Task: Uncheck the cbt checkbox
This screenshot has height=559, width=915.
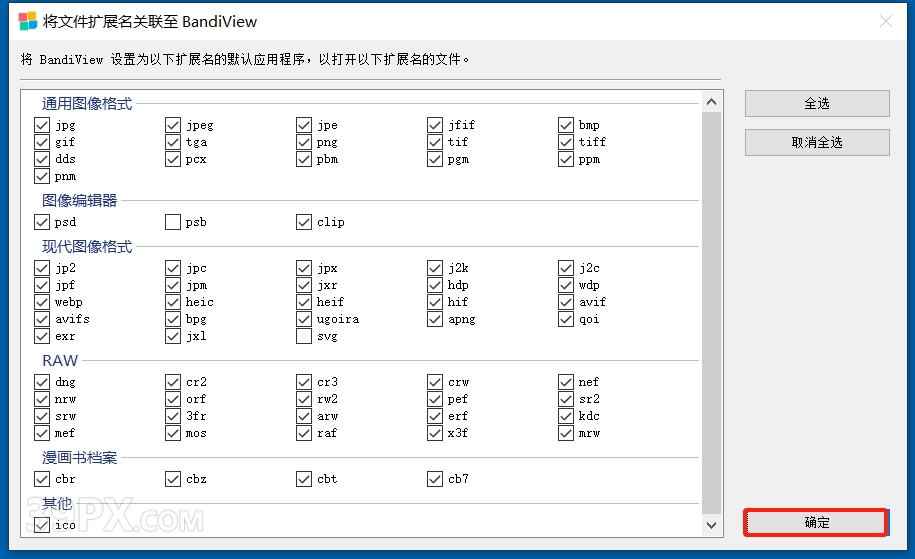Action: tap(304, 479)
